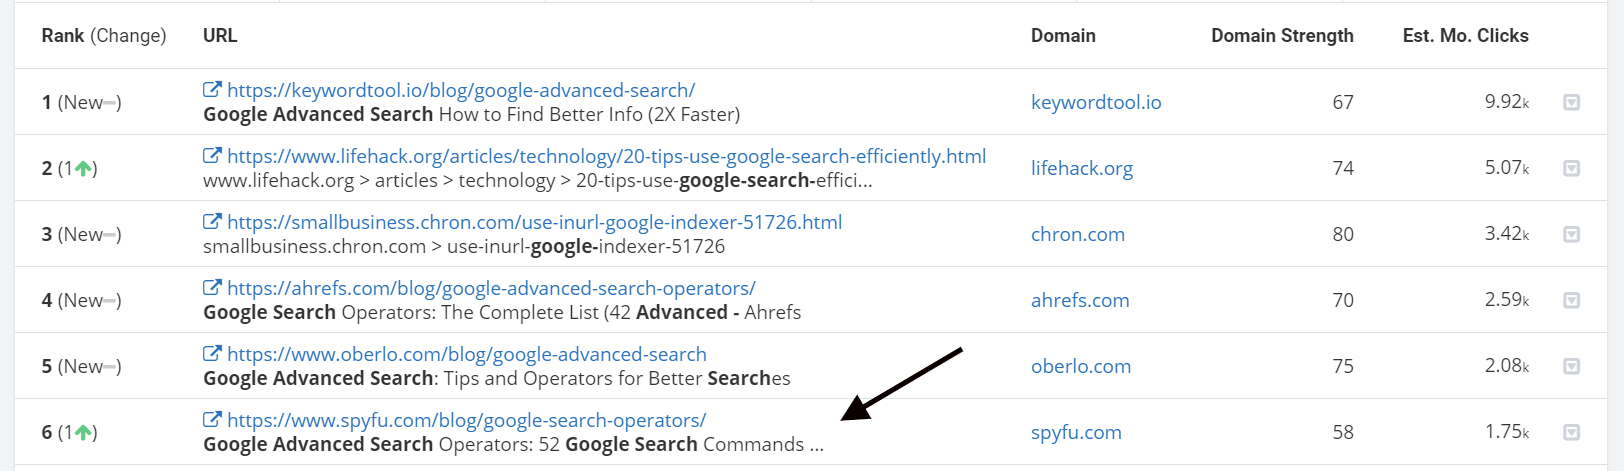Open row dropdown for spyfu.com result
This screenshot has height=471, width=1624.
click(x=1571, y=432)
